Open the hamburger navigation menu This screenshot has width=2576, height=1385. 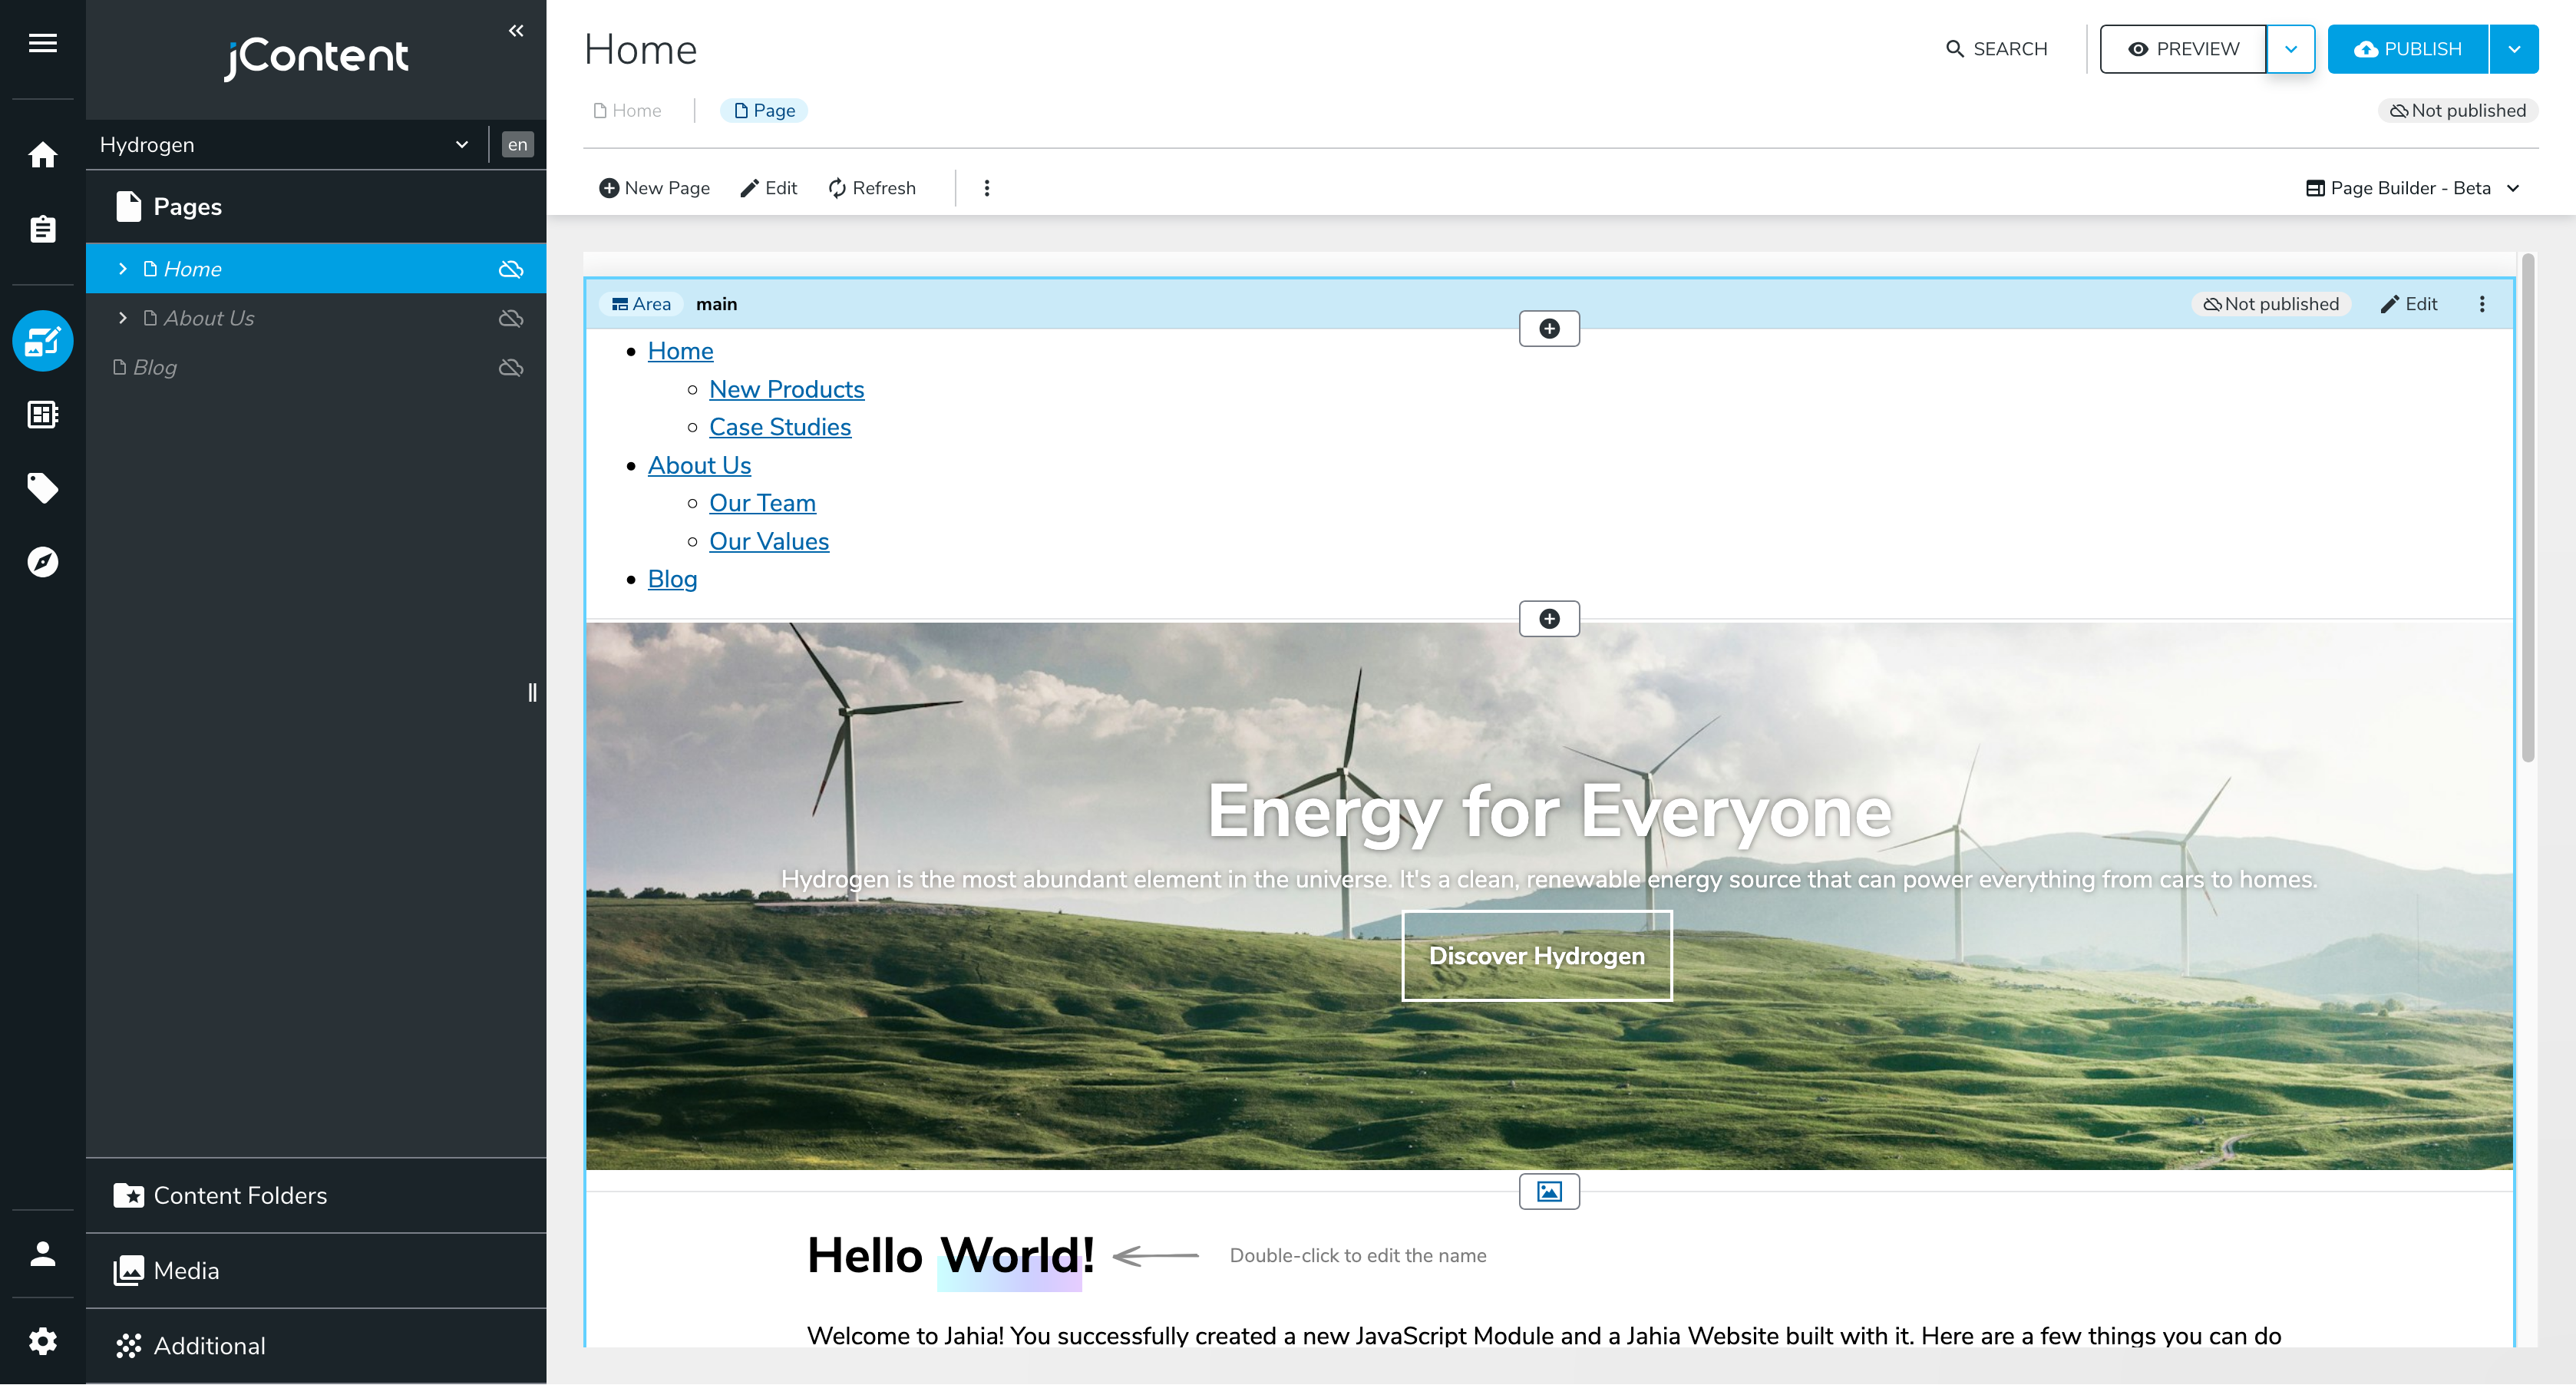click(x=42, y=43)
